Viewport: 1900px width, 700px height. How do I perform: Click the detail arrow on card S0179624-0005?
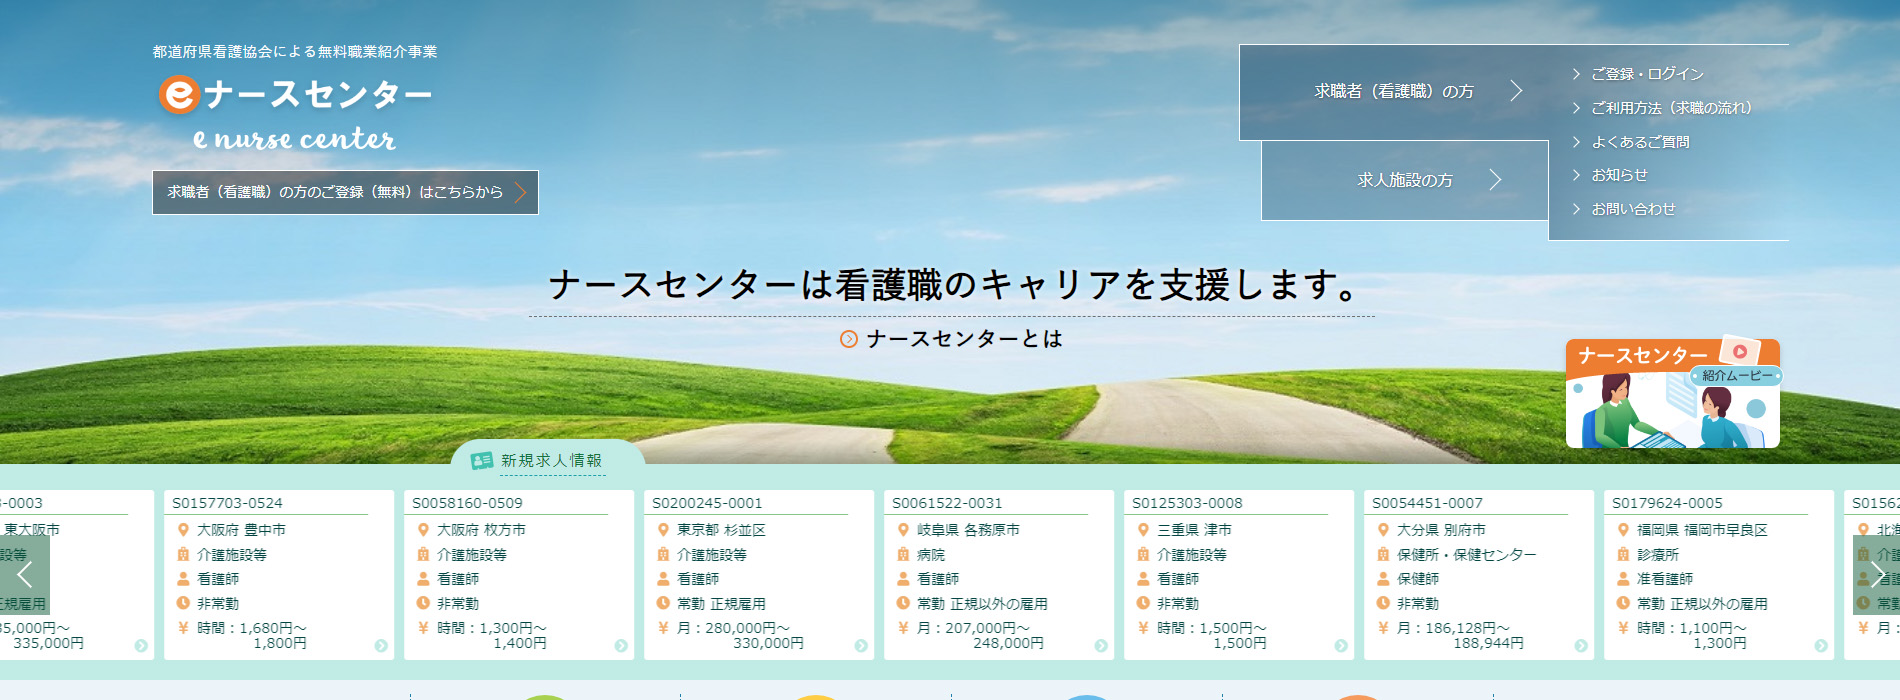pyautogui.click(x=1821, y=646)
